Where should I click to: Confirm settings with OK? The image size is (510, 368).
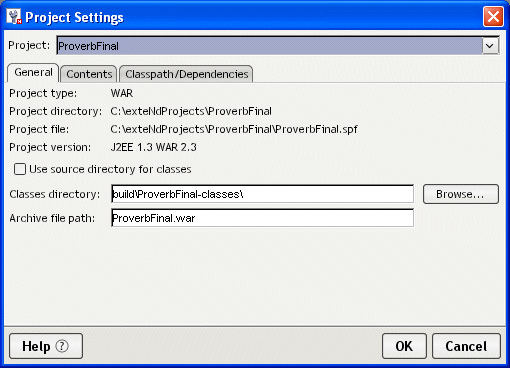pyautogui.click(x=404, y=346)
